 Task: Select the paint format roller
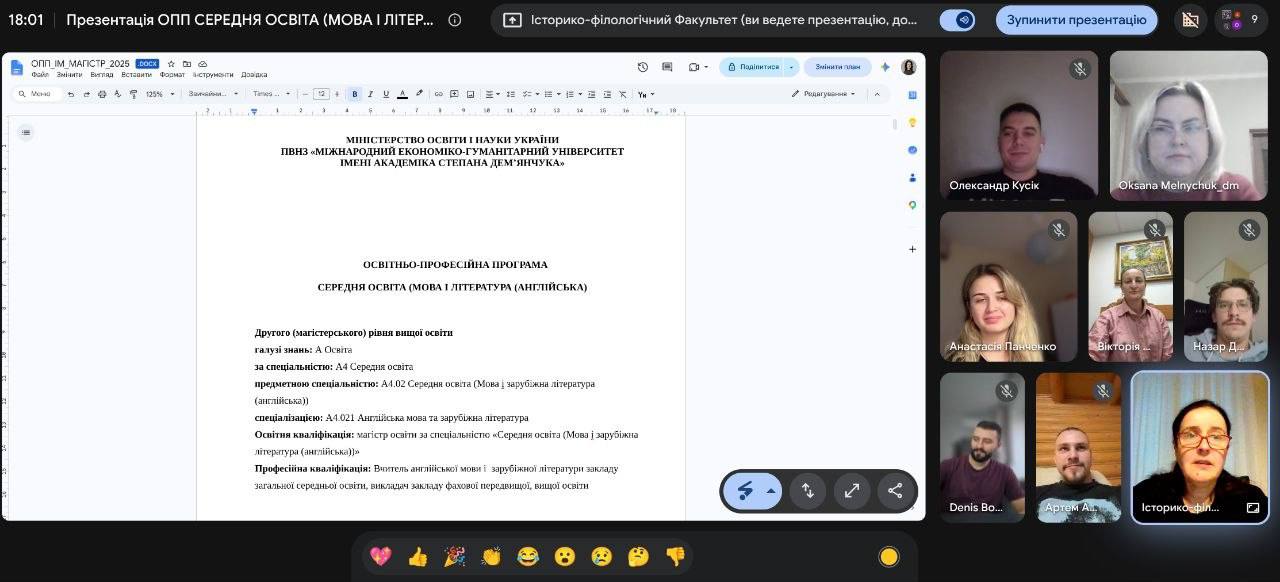point(133,94)
